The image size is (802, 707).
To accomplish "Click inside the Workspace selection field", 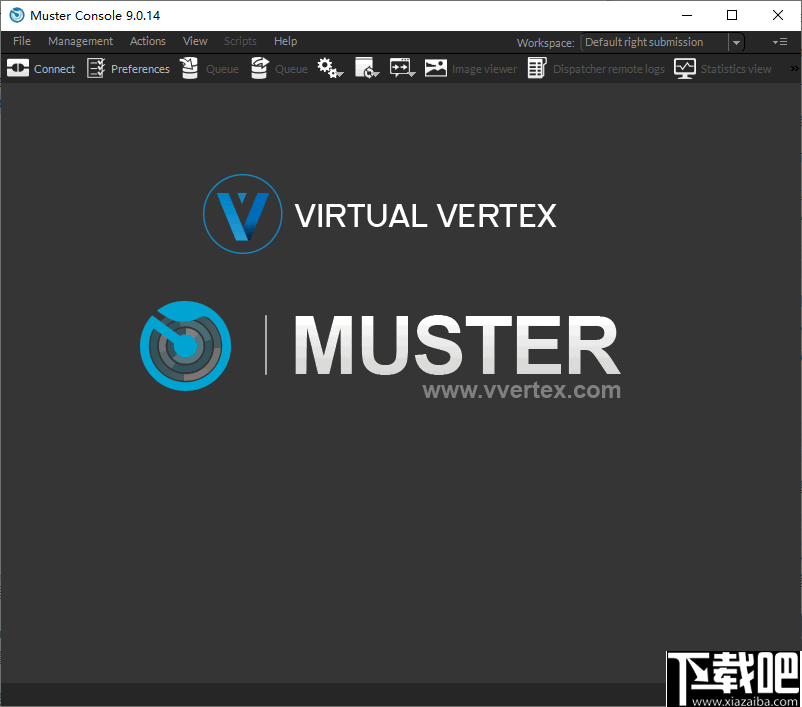I will click(650, 43).
